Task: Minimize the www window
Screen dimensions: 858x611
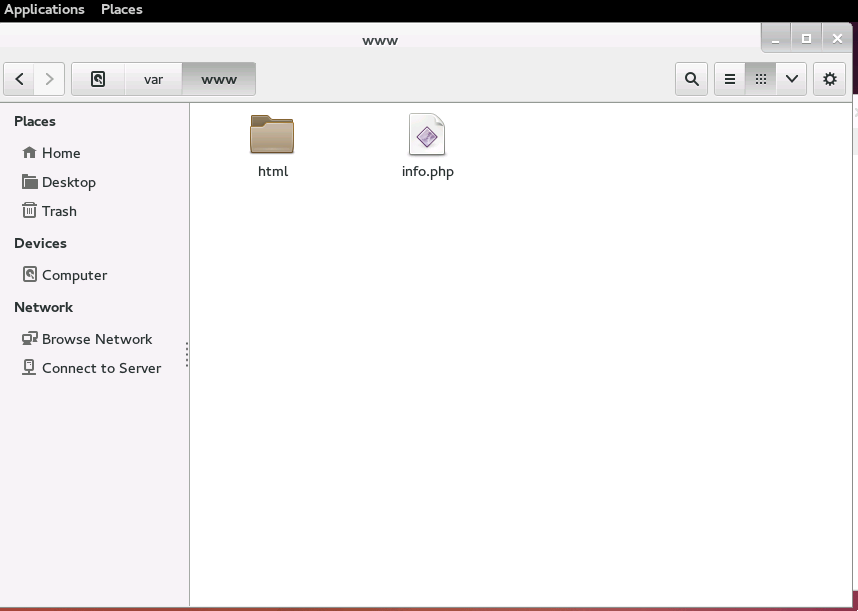Action: 776,38
